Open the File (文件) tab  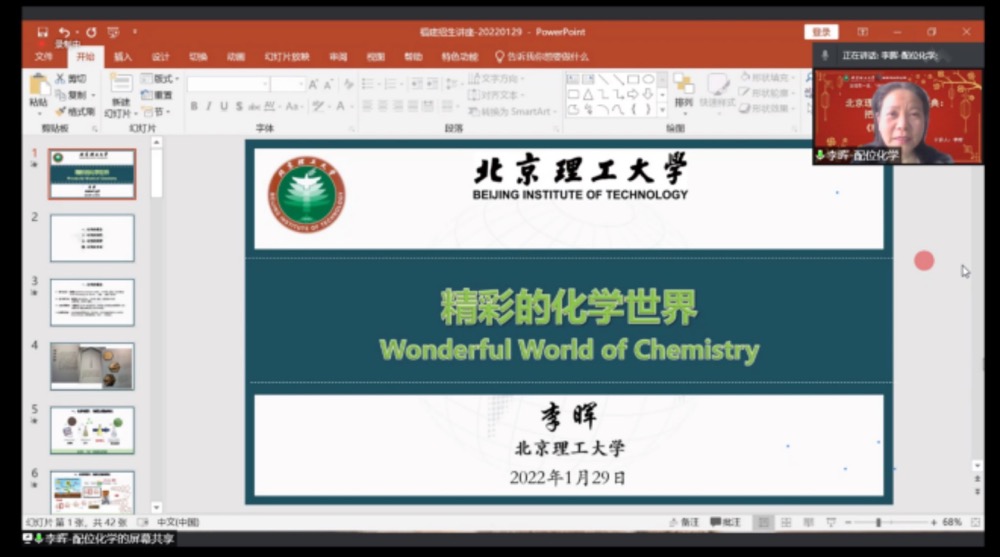click(43, 57)
